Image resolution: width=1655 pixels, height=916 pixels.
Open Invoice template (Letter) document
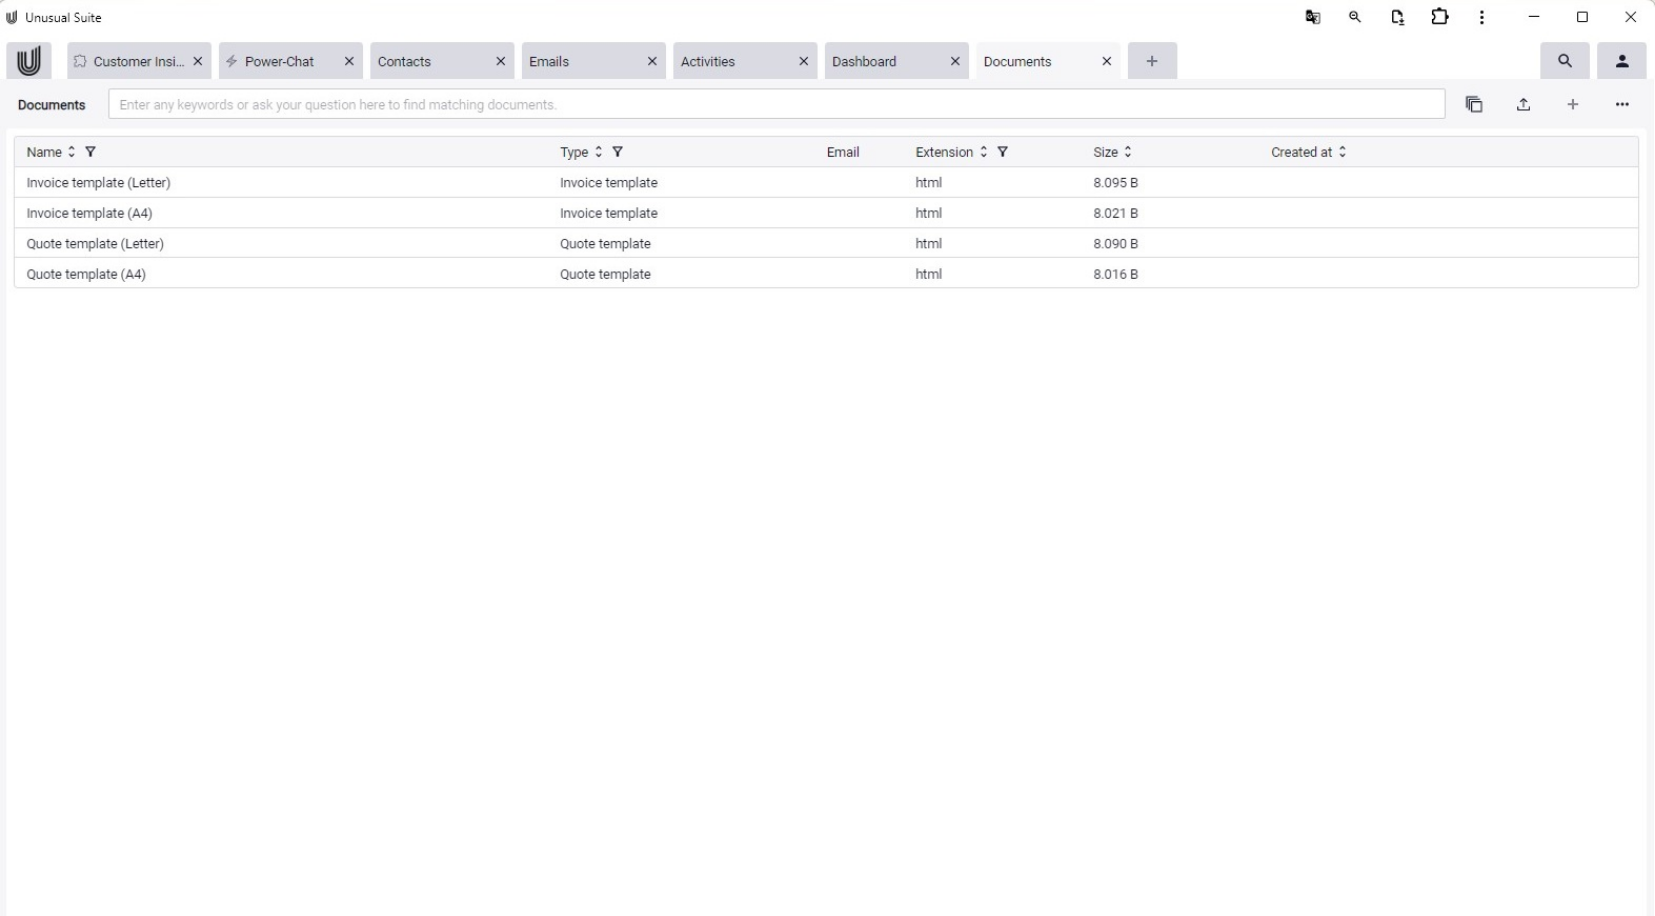click(x=99, y=183)
